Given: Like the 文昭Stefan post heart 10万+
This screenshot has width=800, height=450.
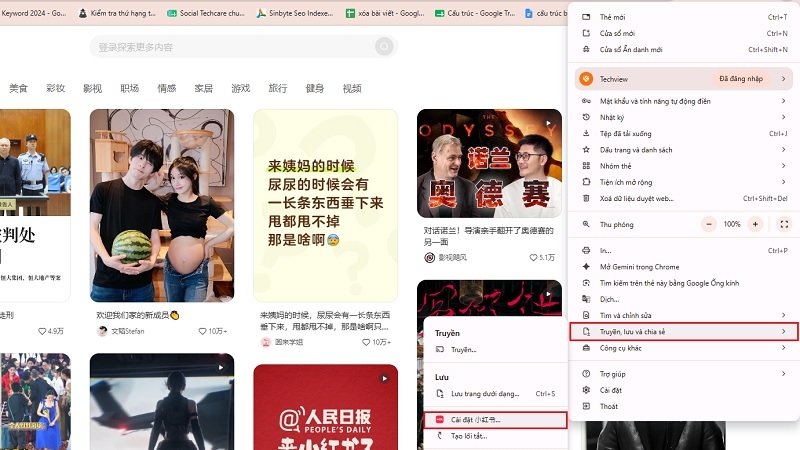Looking at the screenshot, I should 203,331.
